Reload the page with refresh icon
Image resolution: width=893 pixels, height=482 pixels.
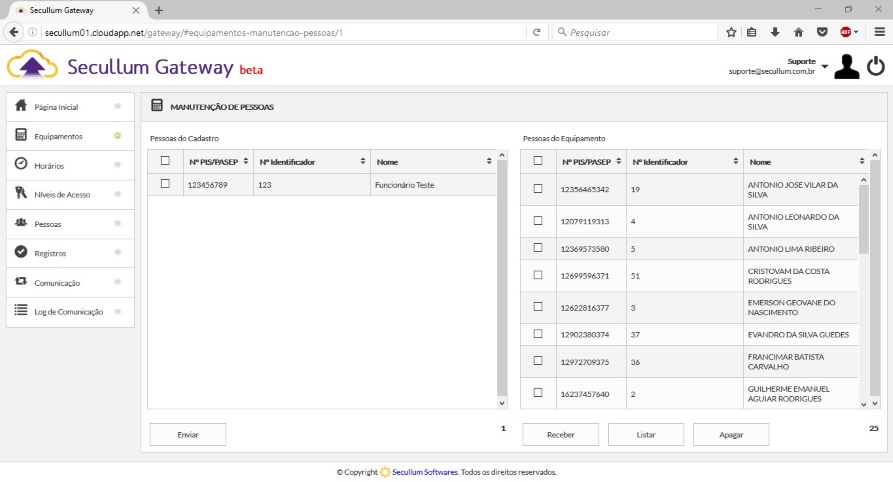point(537,32)
